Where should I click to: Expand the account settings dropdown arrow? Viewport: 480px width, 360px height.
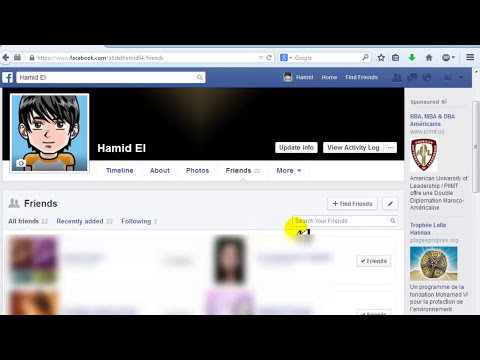click(461, 77)
